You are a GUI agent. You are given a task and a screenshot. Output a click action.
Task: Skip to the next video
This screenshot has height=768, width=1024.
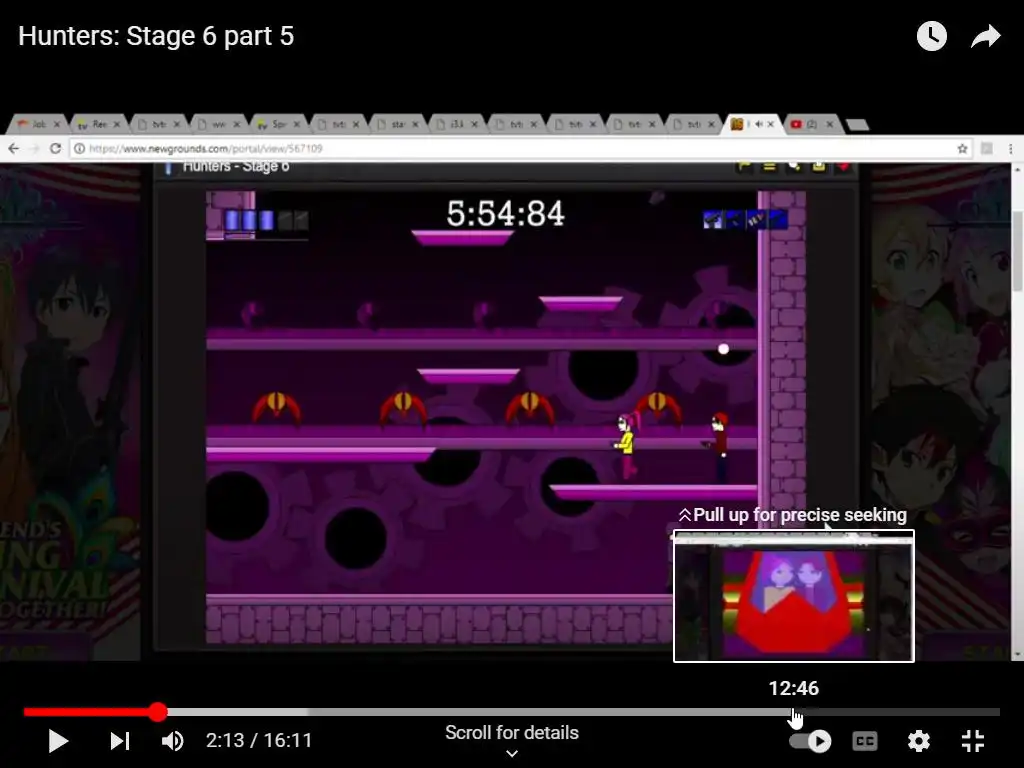pos(120,741)
